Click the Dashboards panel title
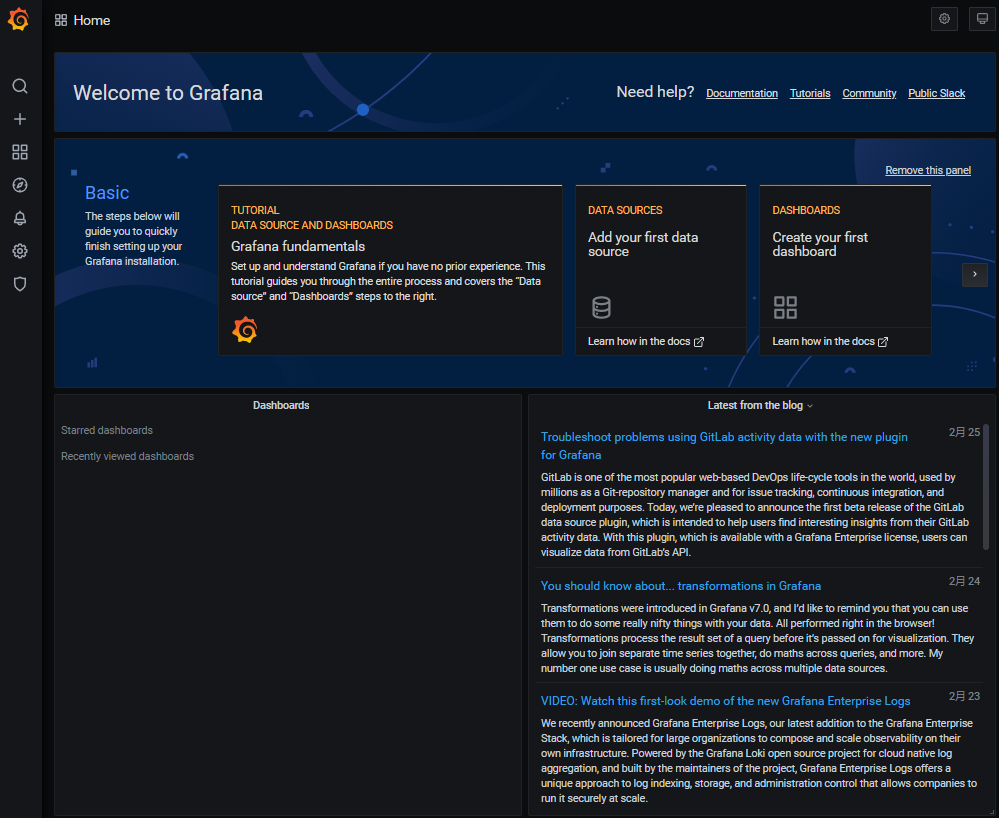Screen dimensions: 999x818 coord(281,406)
